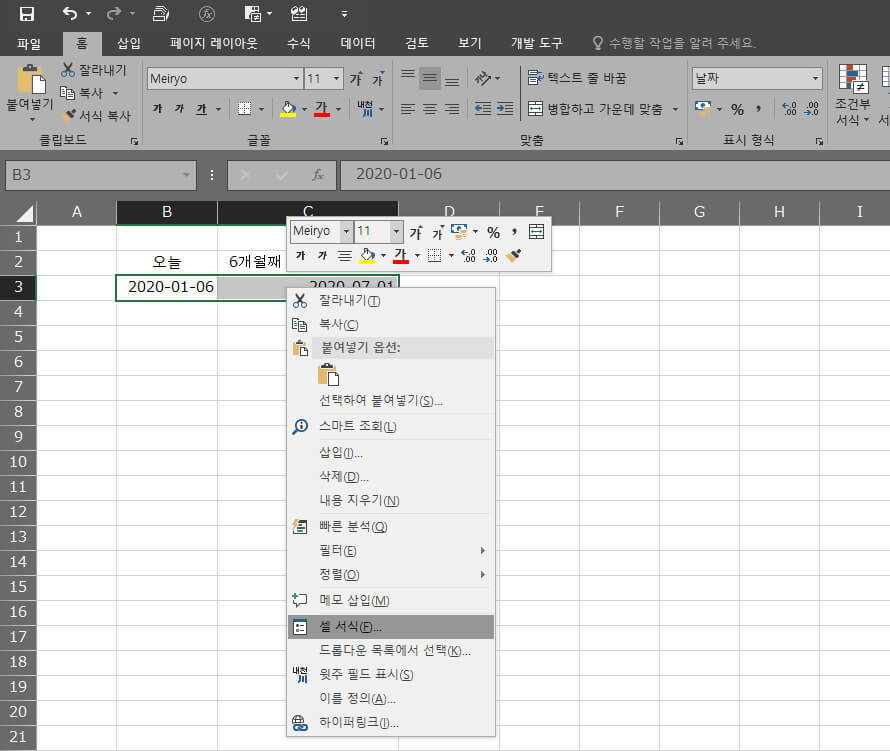This screenshot has width=890, height=751.
Task: Open the number format dropdown showing 날짜
Action: pyautogui.click(x=816, y=78)
